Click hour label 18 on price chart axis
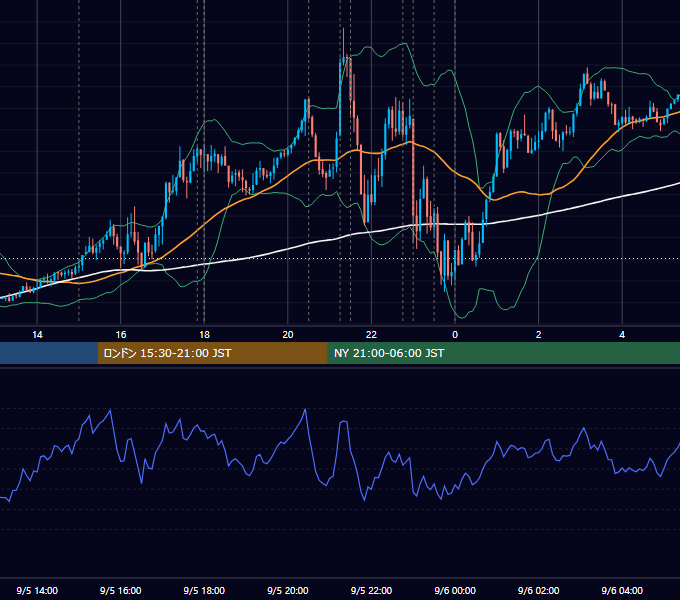 click(204, 335)
